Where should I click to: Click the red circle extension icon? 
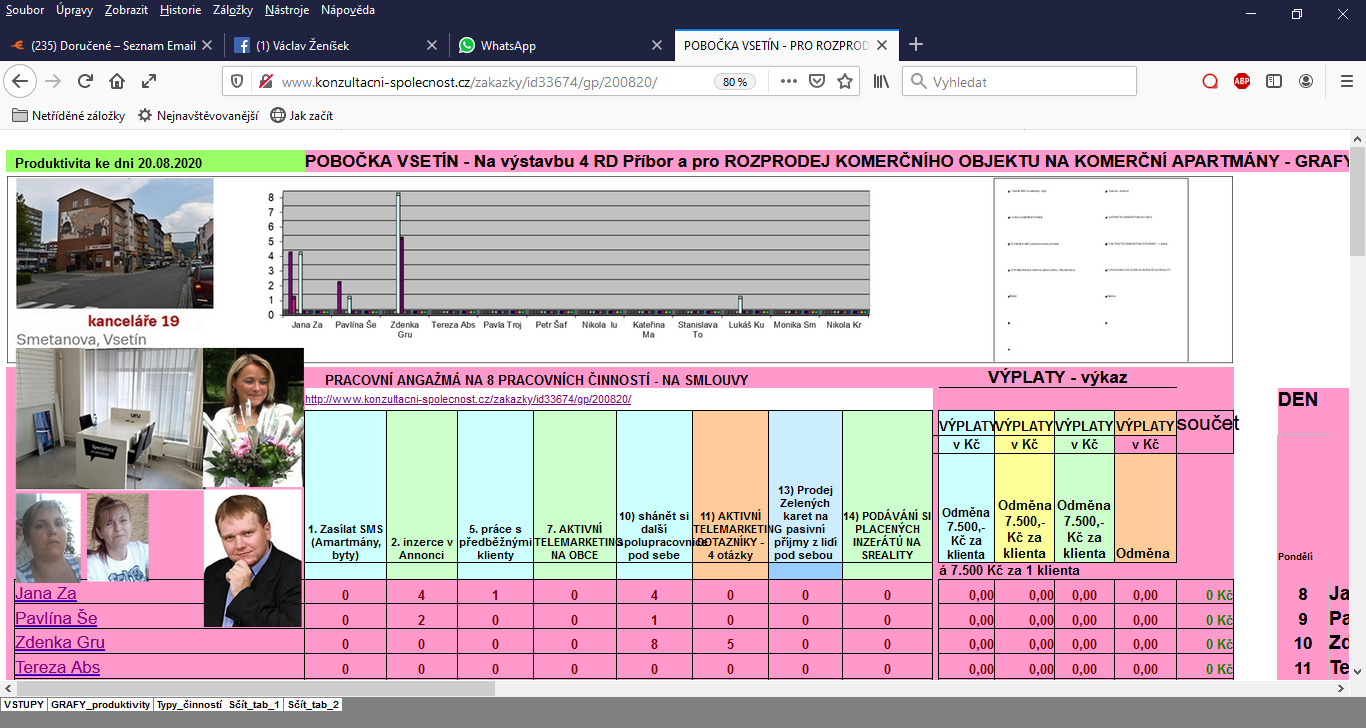point(1210,81)
